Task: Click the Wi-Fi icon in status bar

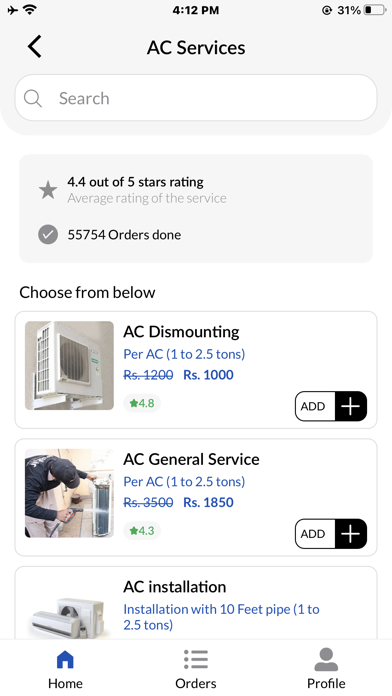Action: 30,9
